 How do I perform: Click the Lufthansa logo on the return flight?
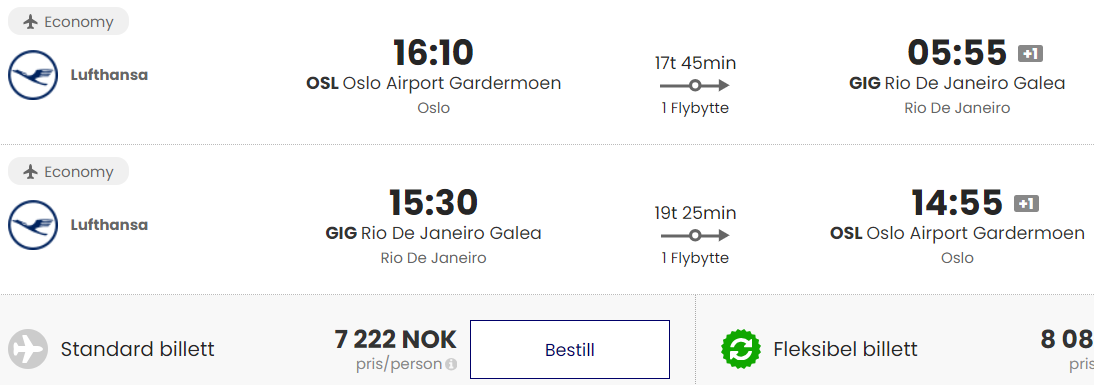[x=33, y=225]
